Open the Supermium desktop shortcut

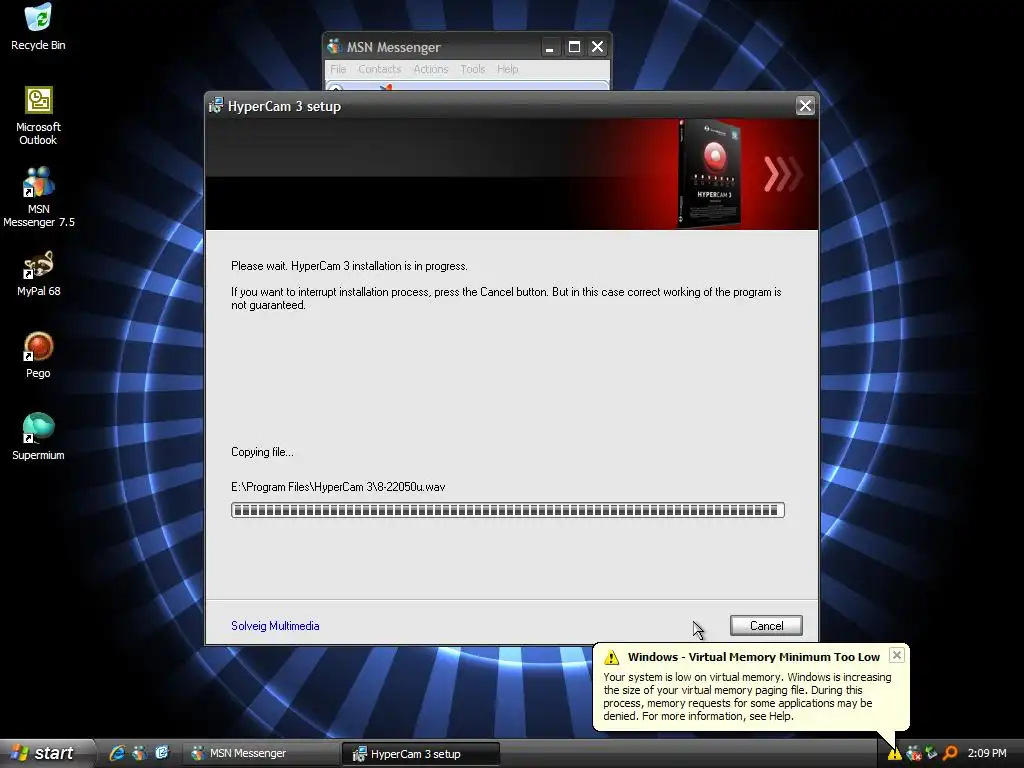click(38, 437)
